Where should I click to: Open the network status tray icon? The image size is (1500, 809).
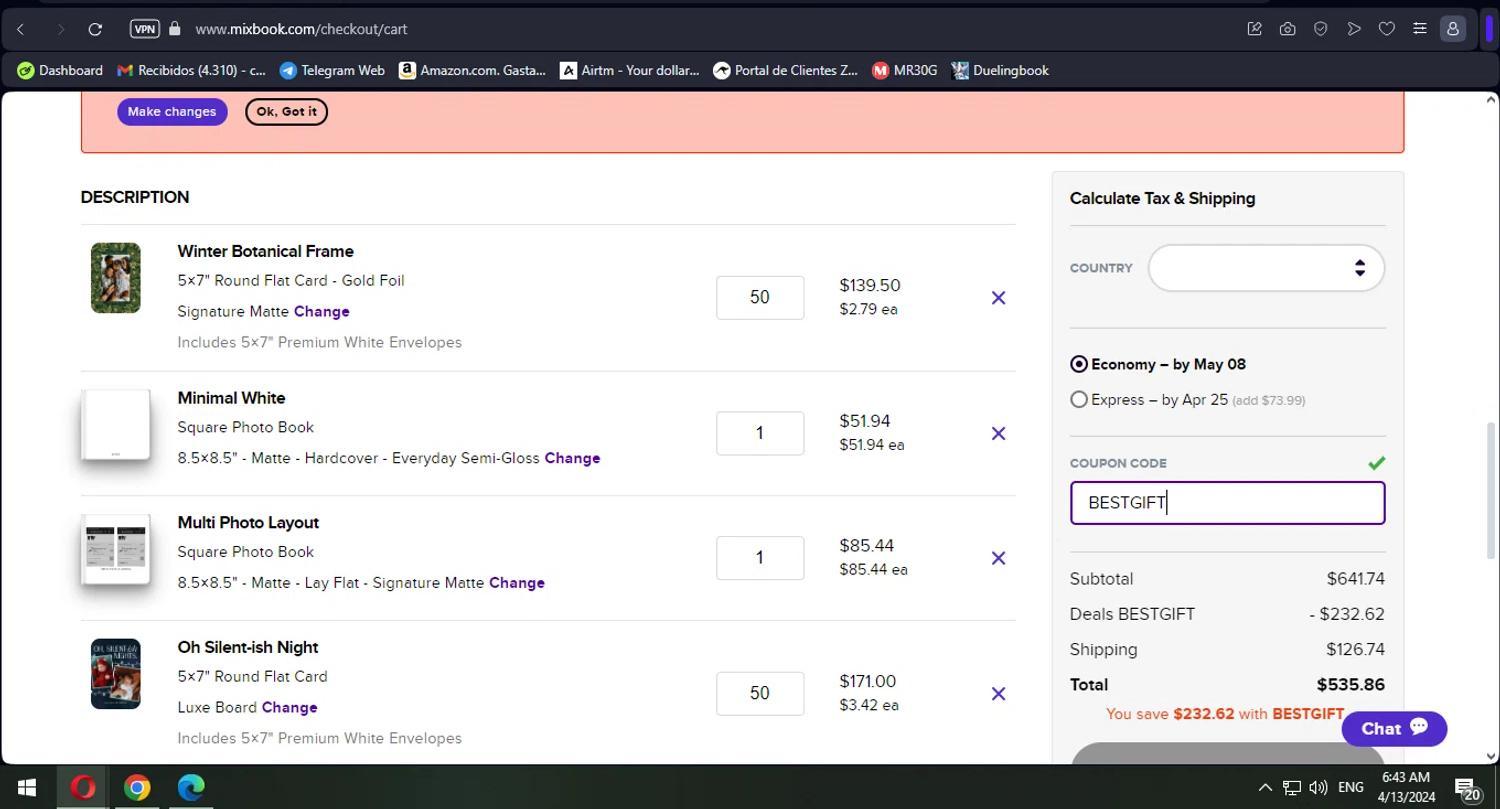click(1292, 788)
